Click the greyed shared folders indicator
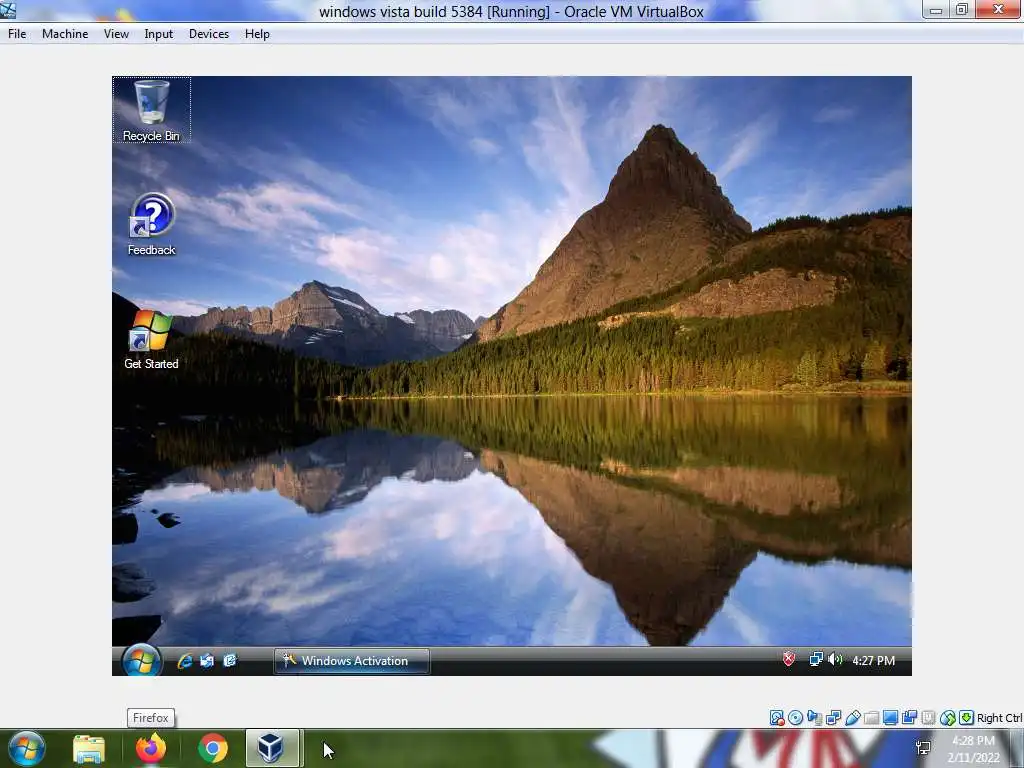The height and width of the screenshot is (768, 1024). click(x=871, y=718)
